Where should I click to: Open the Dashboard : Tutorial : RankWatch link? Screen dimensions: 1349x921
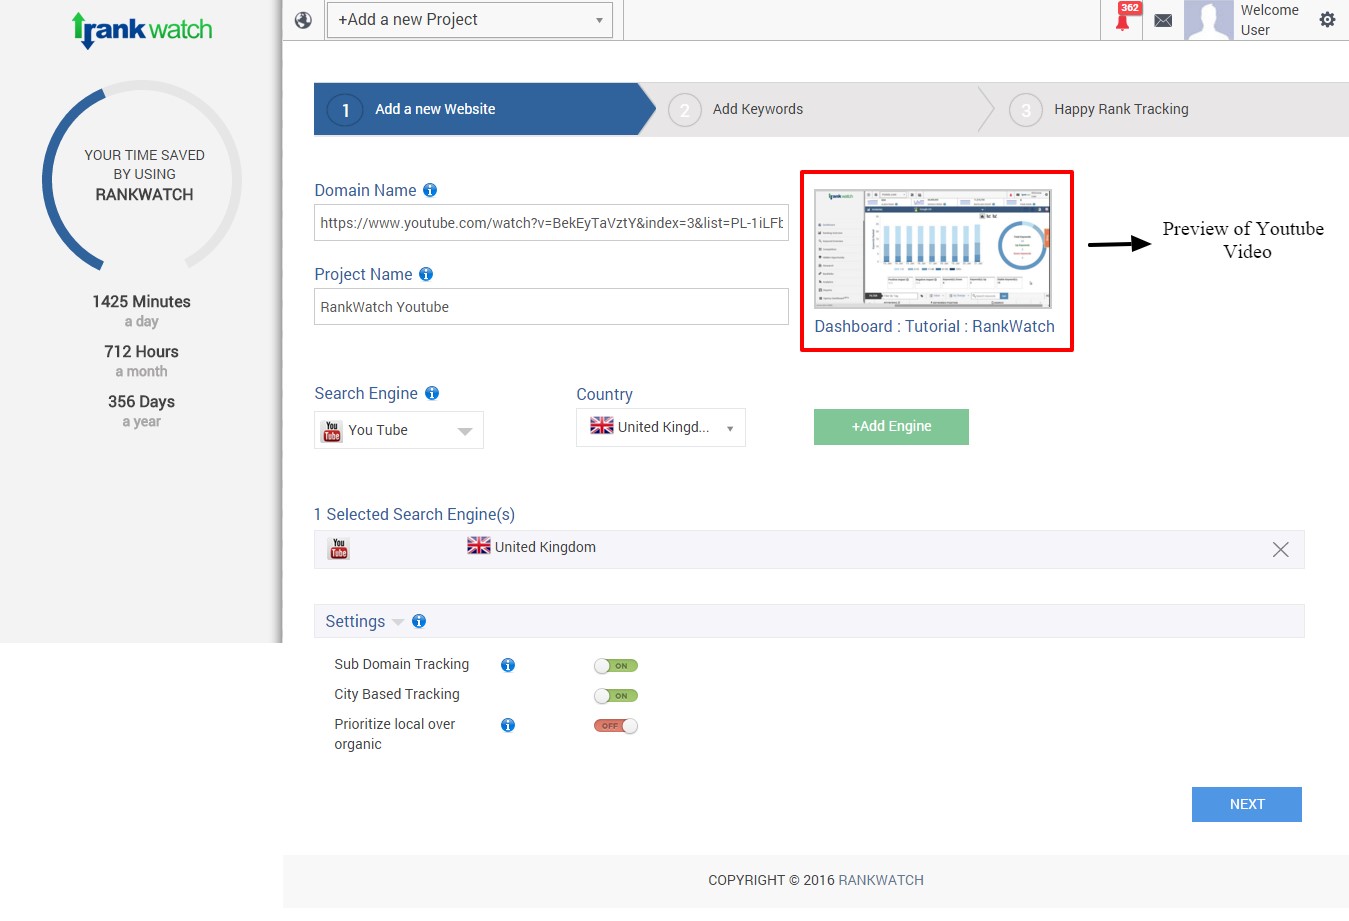coord(934,327)
